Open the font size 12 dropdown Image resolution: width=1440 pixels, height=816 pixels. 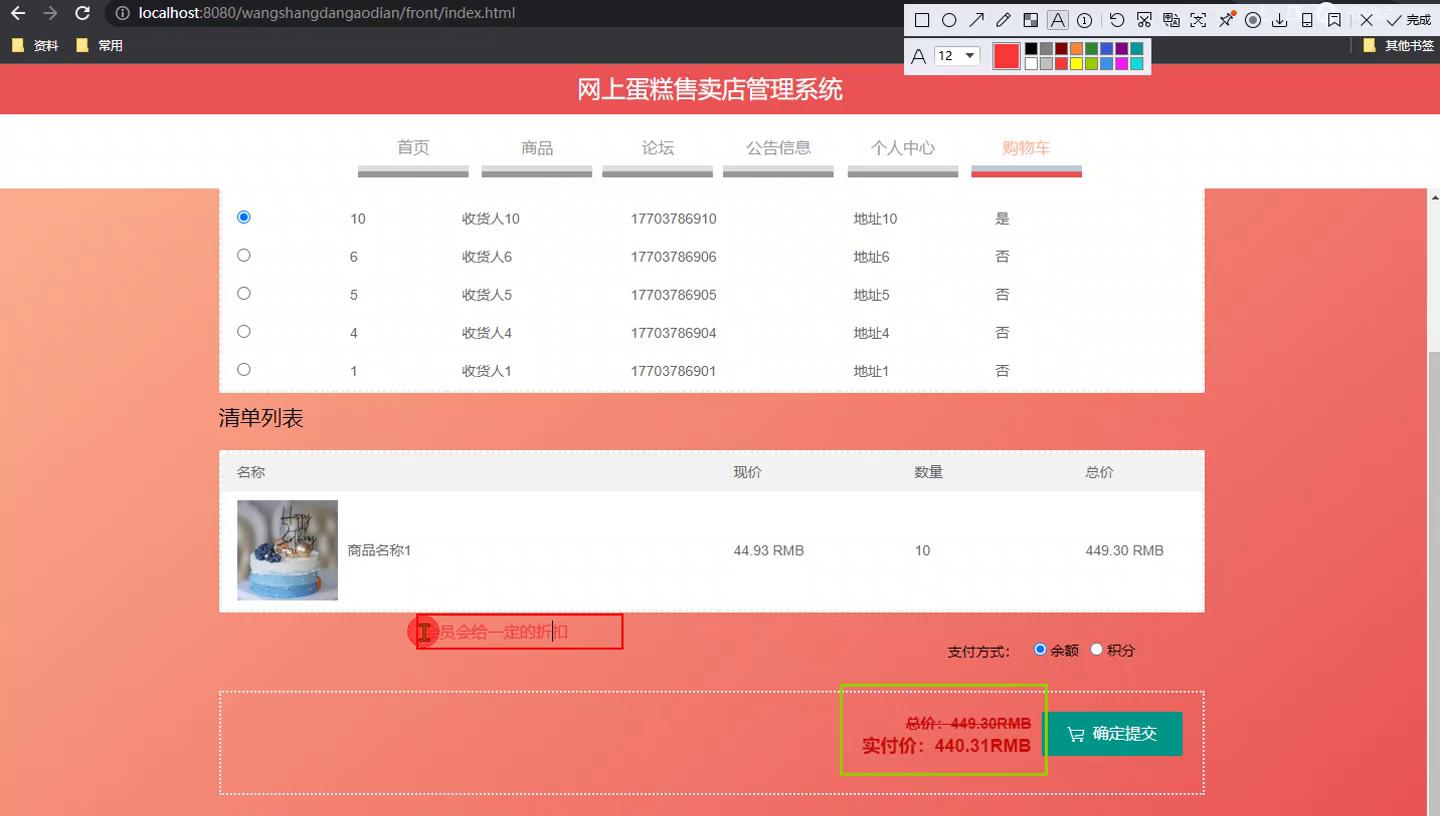tap(957, 56)
